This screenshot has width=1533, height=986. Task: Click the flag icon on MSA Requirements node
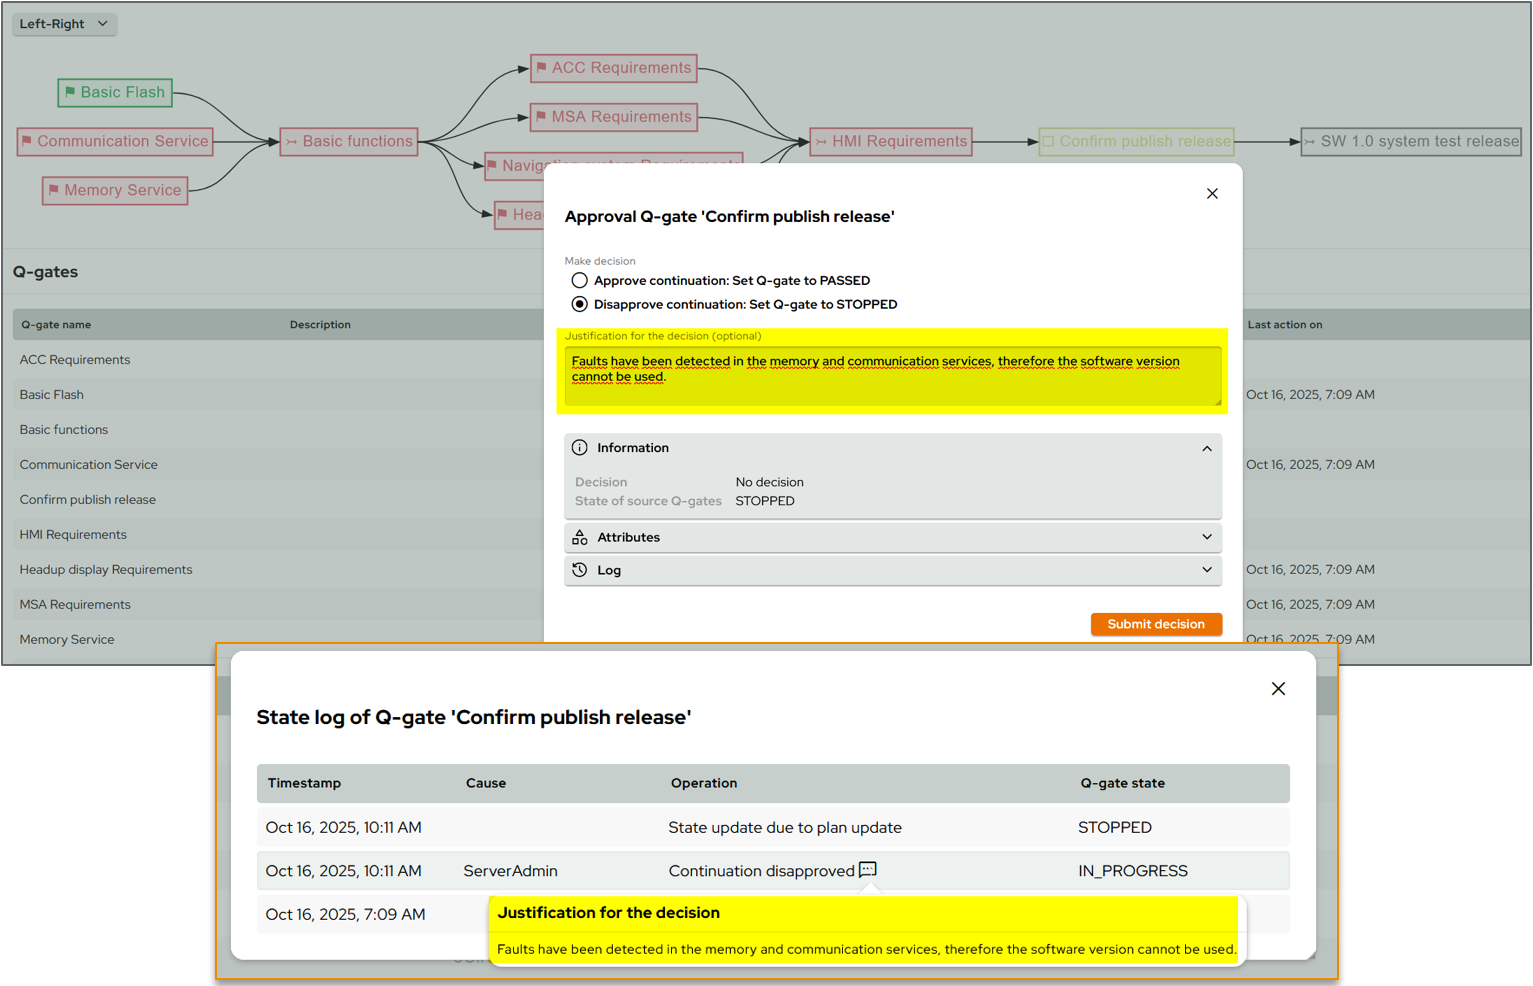pos(541,117)
